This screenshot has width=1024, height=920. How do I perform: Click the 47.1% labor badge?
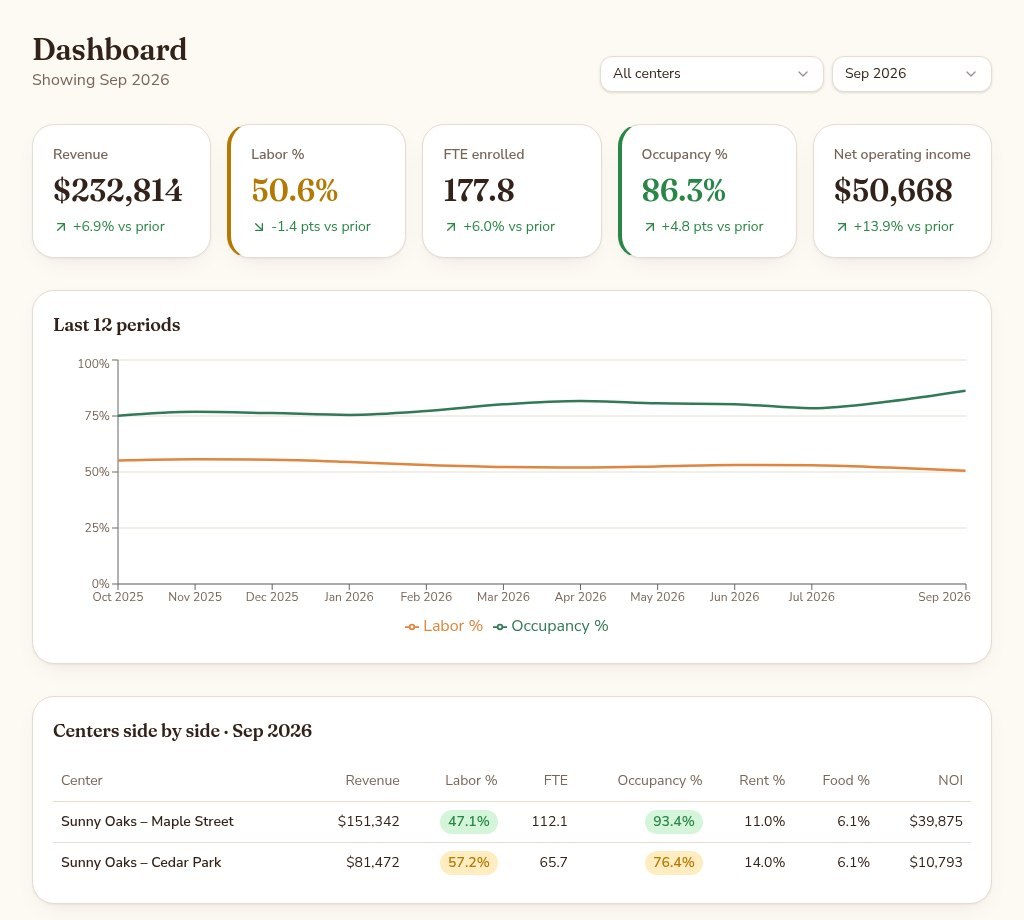(x=469, y=821)
